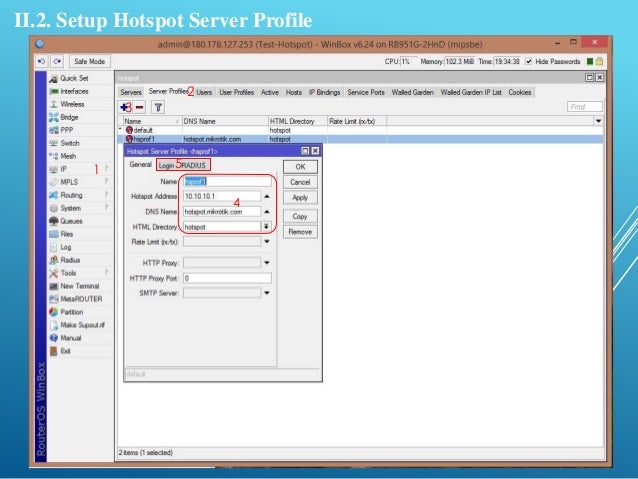Click Exit in sidebar
This screenshot has width=638, height=479.
[65, 351]
